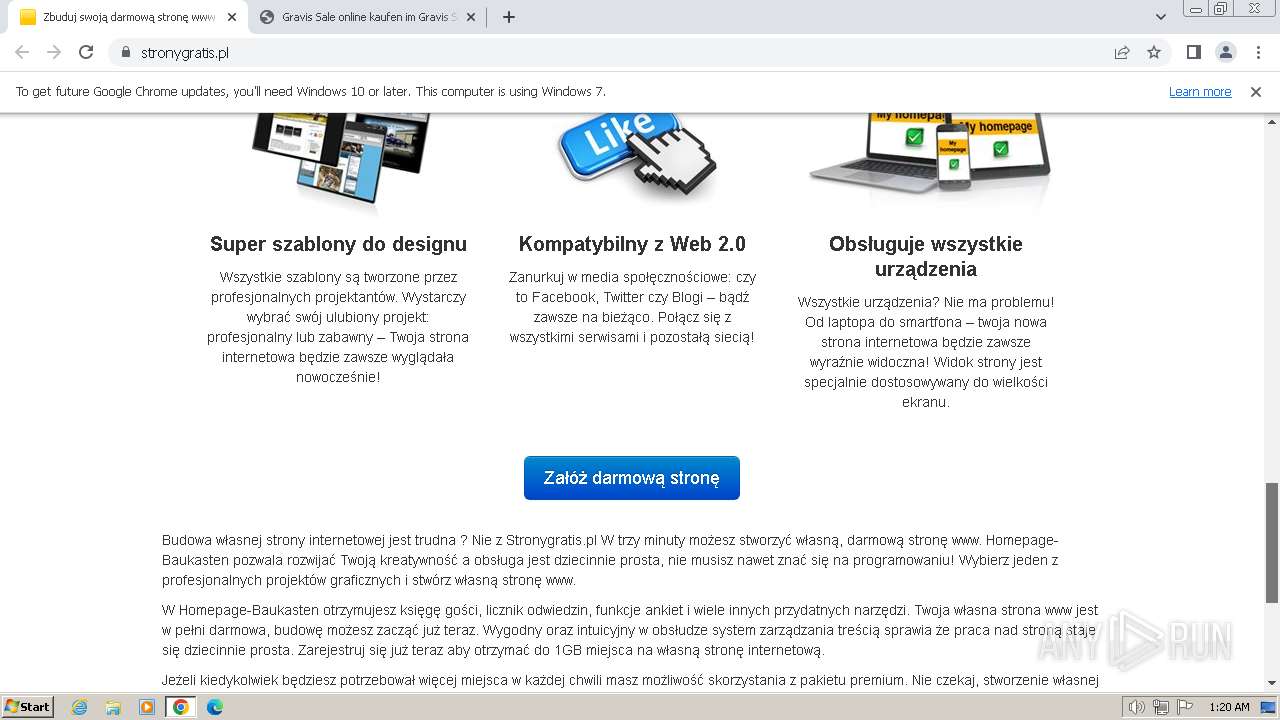The height and width of the screenshot is (720, 1280).
Task: Open the Learn more link
Action: pyautogui.click(x=1200, y=92)
